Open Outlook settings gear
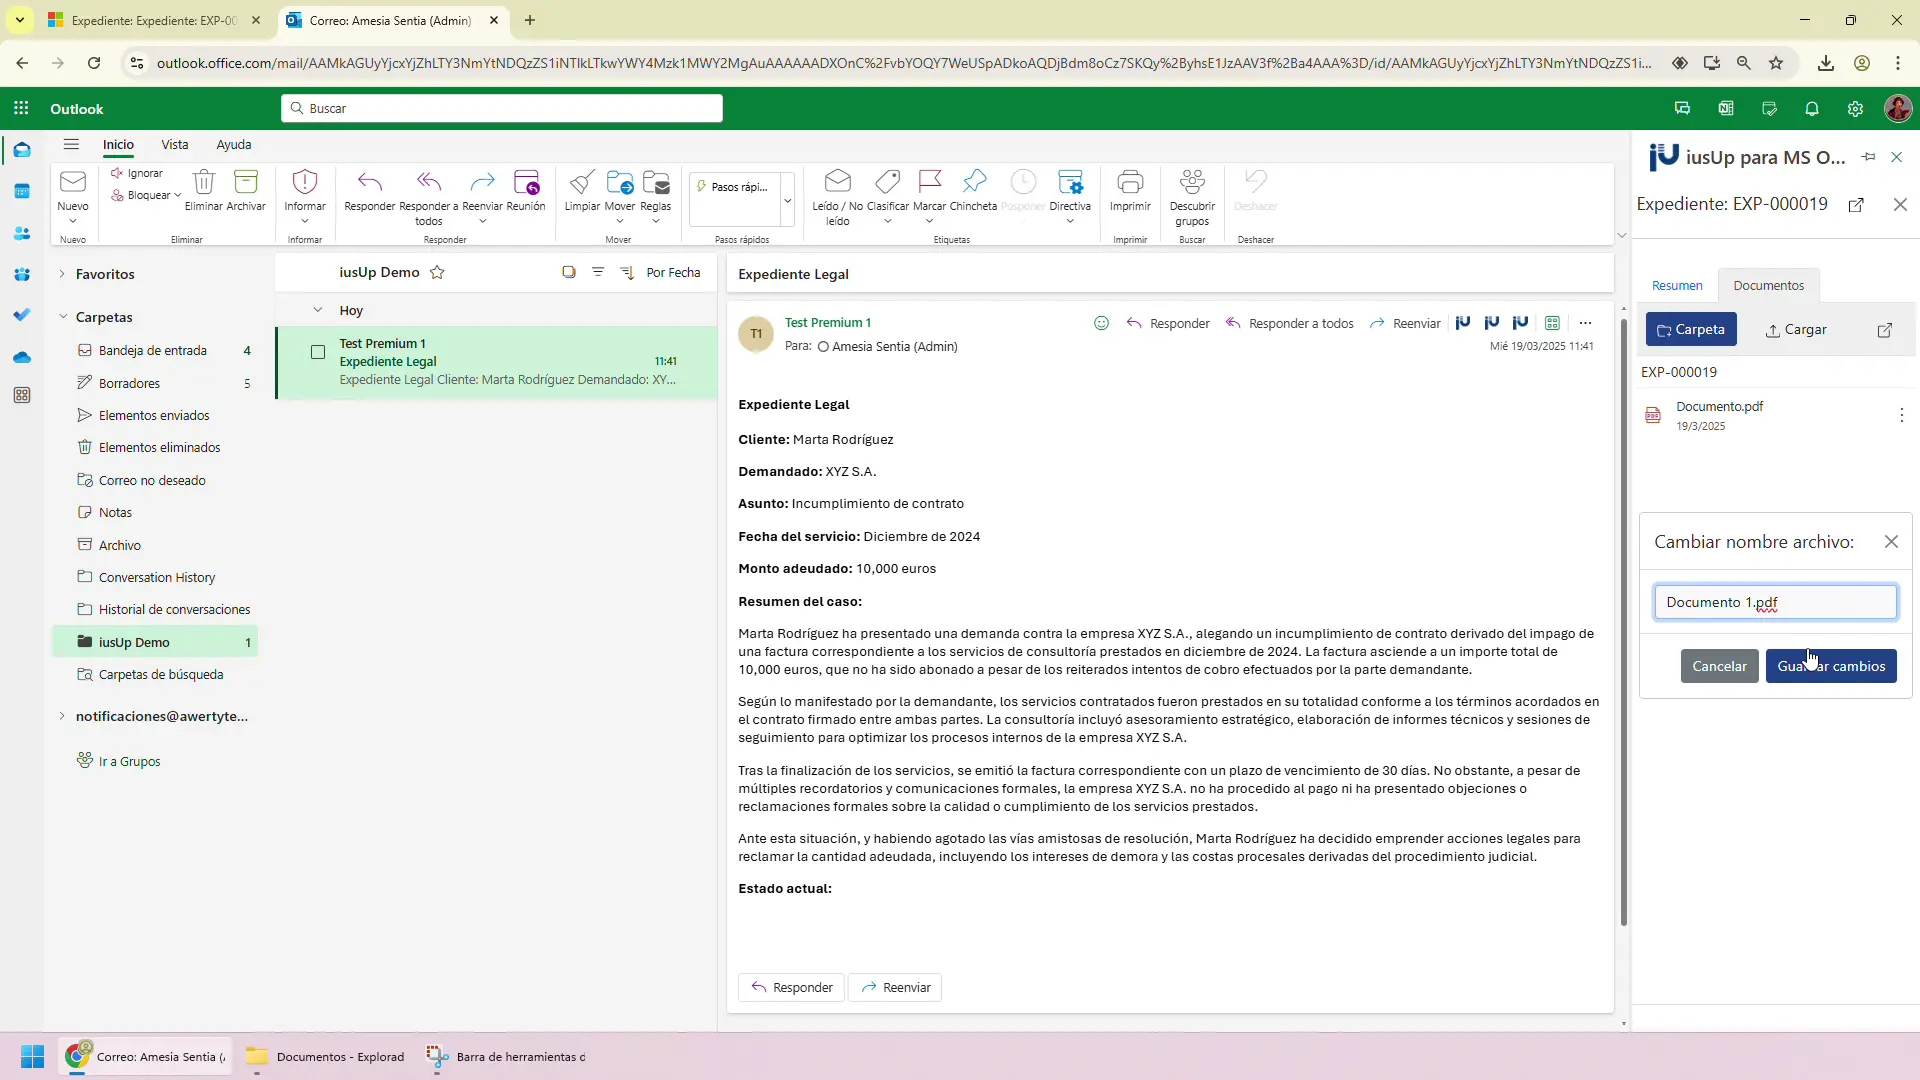 click(x=1855, y=109)
